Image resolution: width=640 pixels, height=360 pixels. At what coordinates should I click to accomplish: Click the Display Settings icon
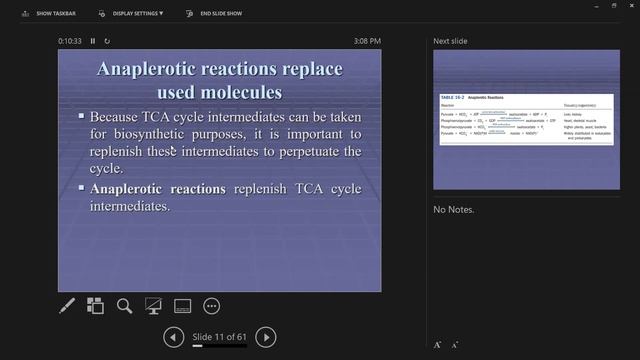coord(102,13)
